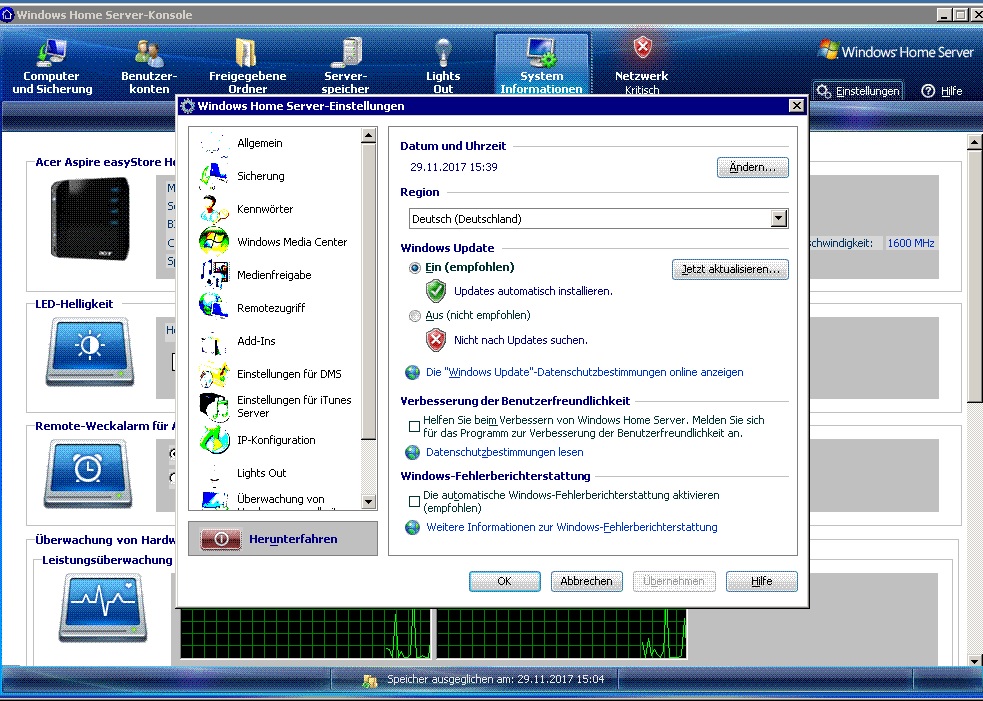983x701 pixels.
Task: Check the Benutzerfreundlichkeit improvement program box
Action: point(414,427)
